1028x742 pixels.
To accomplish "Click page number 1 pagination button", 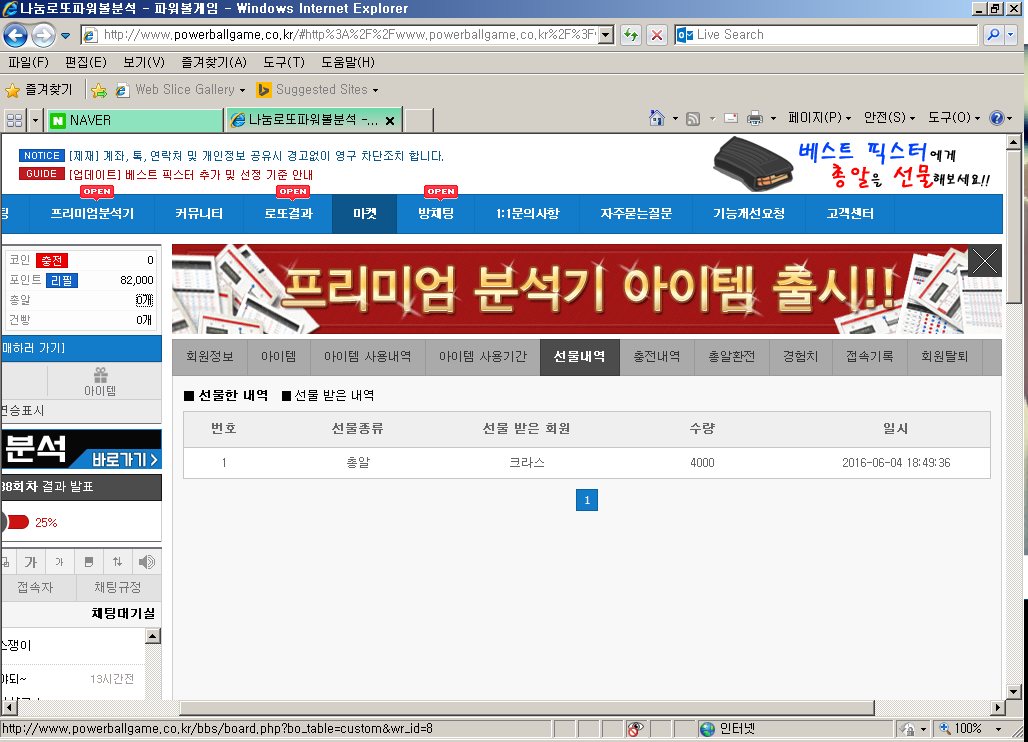I will 587,500.
